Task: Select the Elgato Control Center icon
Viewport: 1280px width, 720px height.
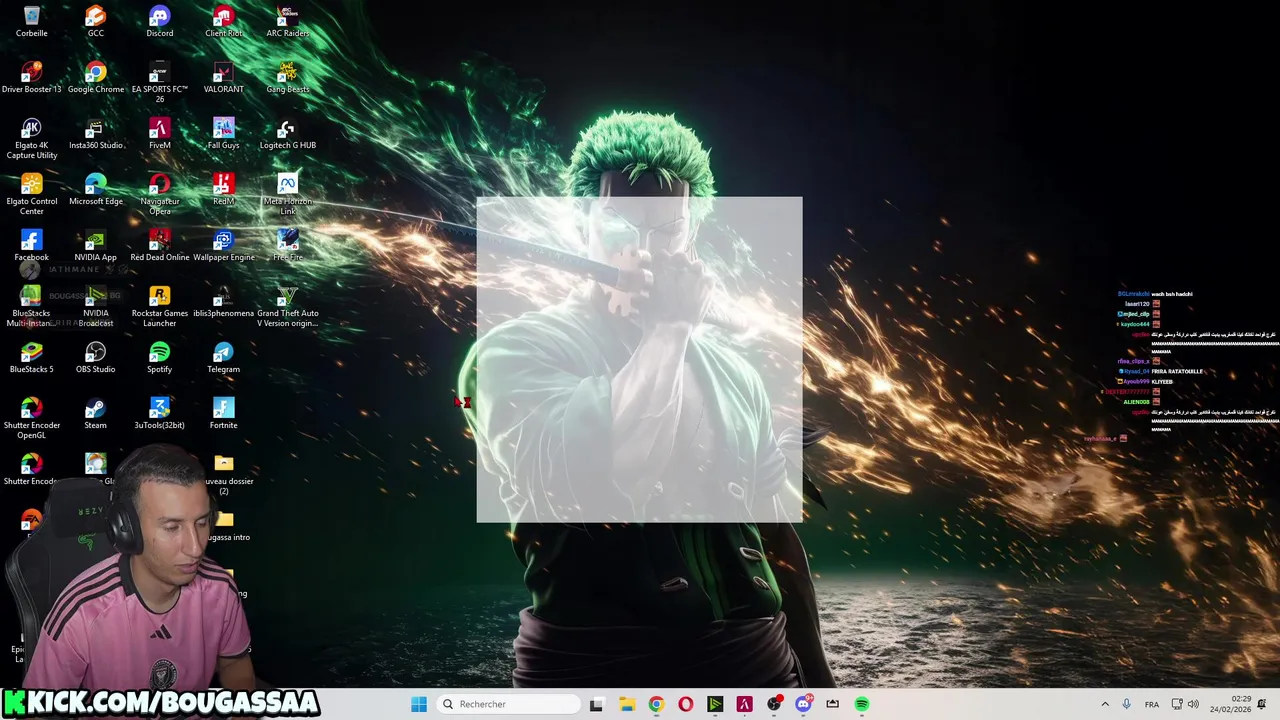Action: click(32, 194)
